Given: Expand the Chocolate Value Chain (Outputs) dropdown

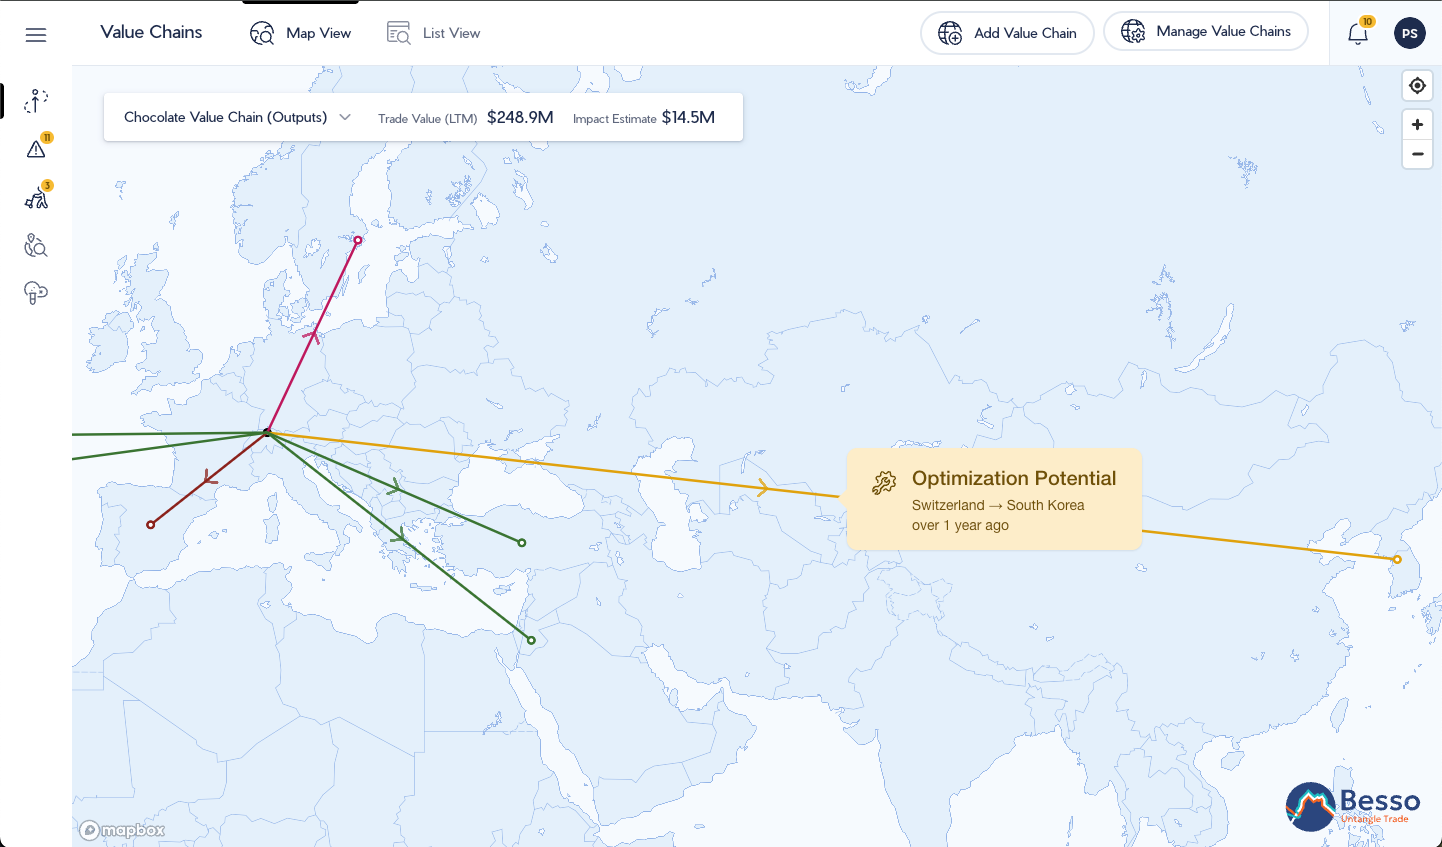Looking at the screenshot, I should tap(237, 117).
